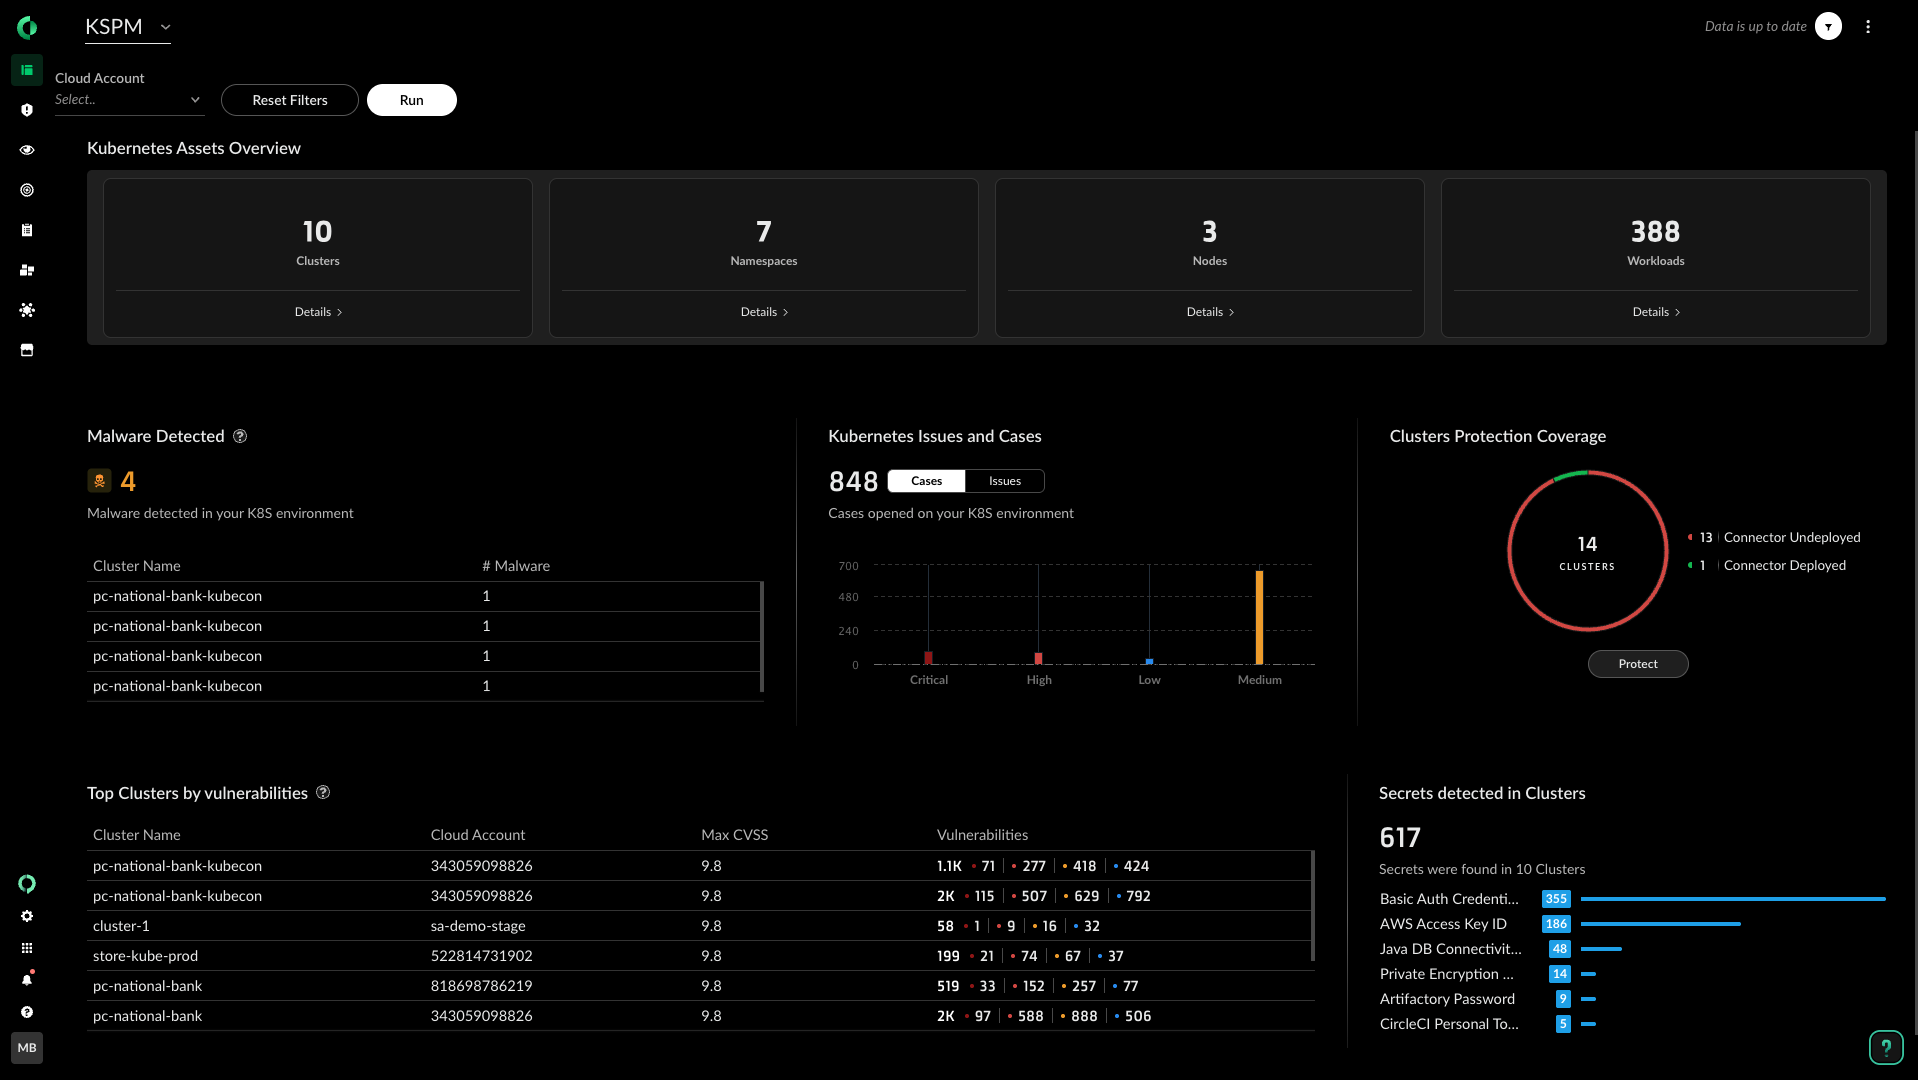
Task: Open Details for Clusters card
Action: click(x=318, y=312)
